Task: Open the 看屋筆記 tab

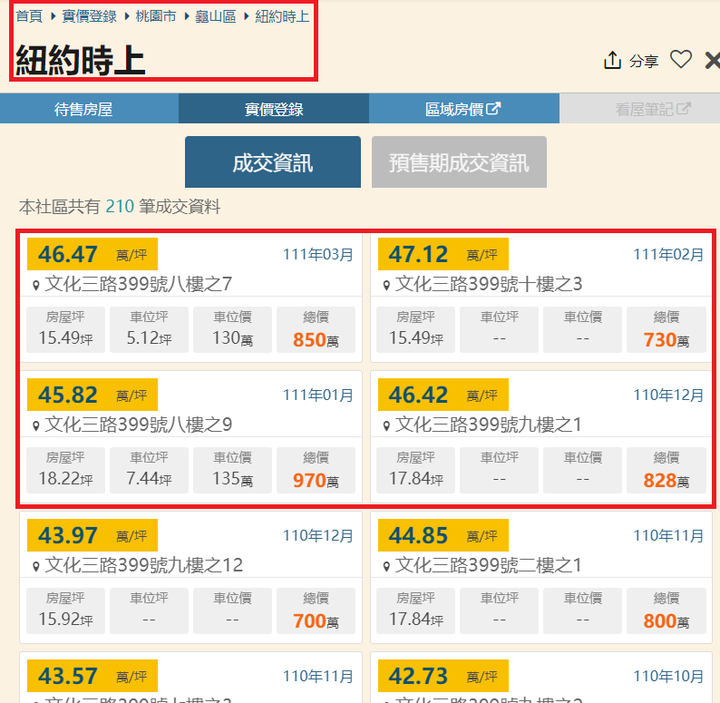Action: (640, 109)
